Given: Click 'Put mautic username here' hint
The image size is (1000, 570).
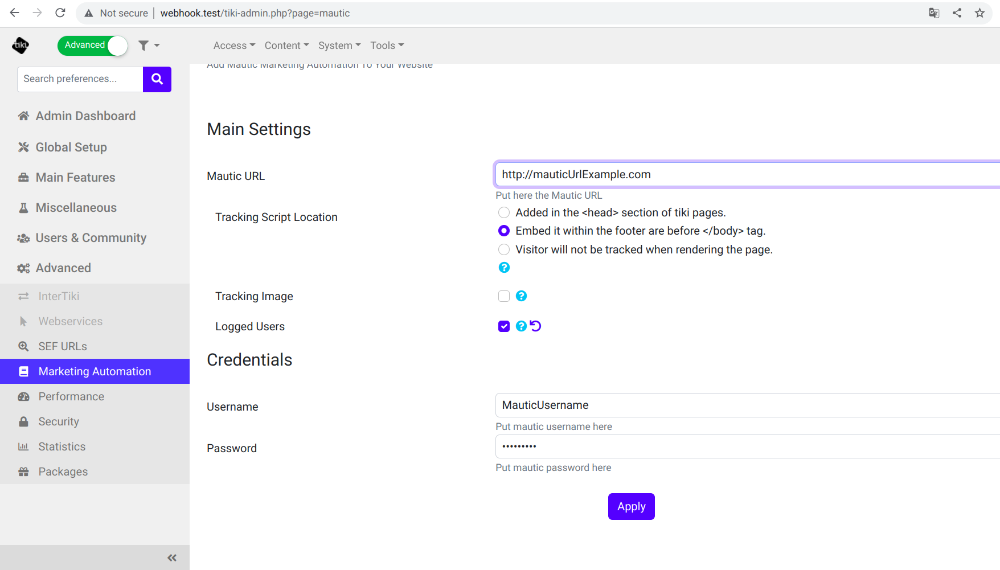Looking at the screenshot, I should pyautogui.click(x=554, y=427).
